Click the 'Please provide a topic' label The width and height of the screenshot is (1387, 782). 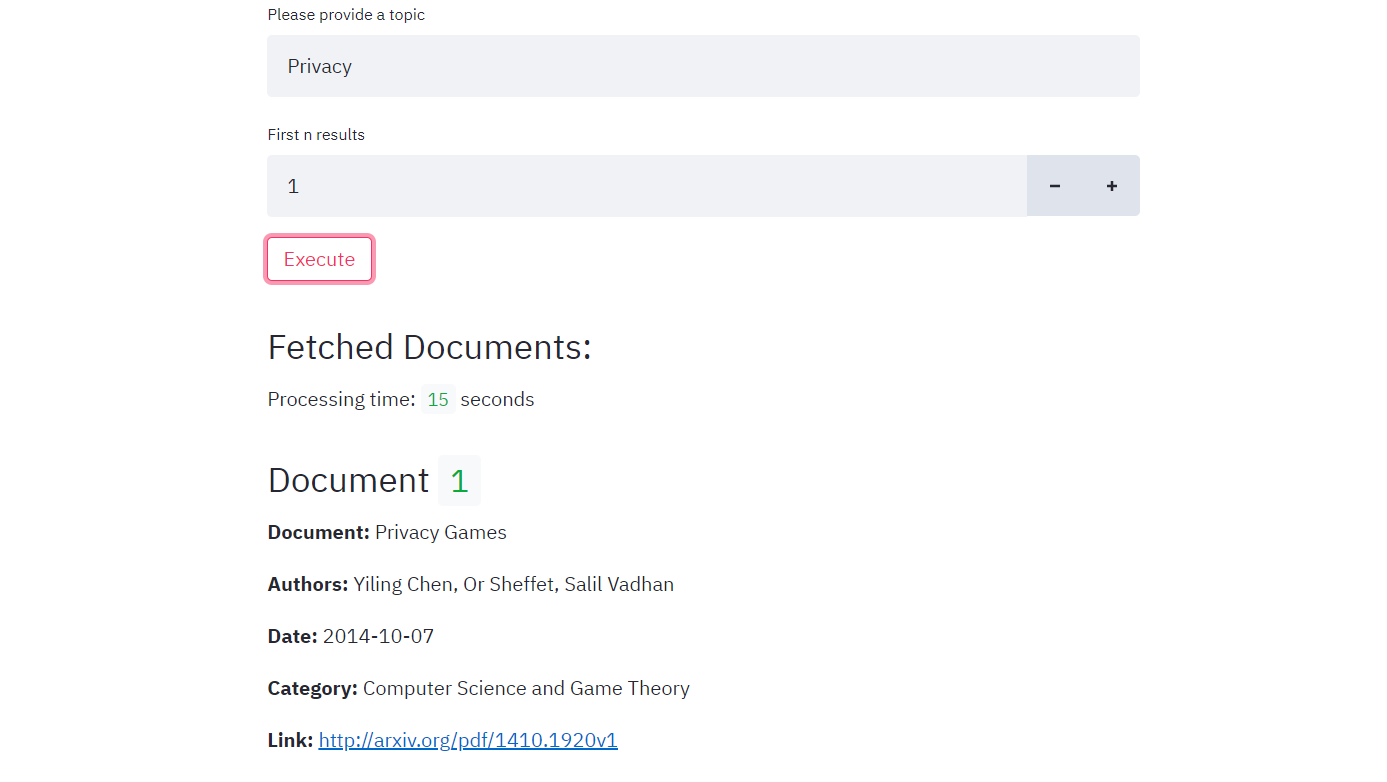346,15
